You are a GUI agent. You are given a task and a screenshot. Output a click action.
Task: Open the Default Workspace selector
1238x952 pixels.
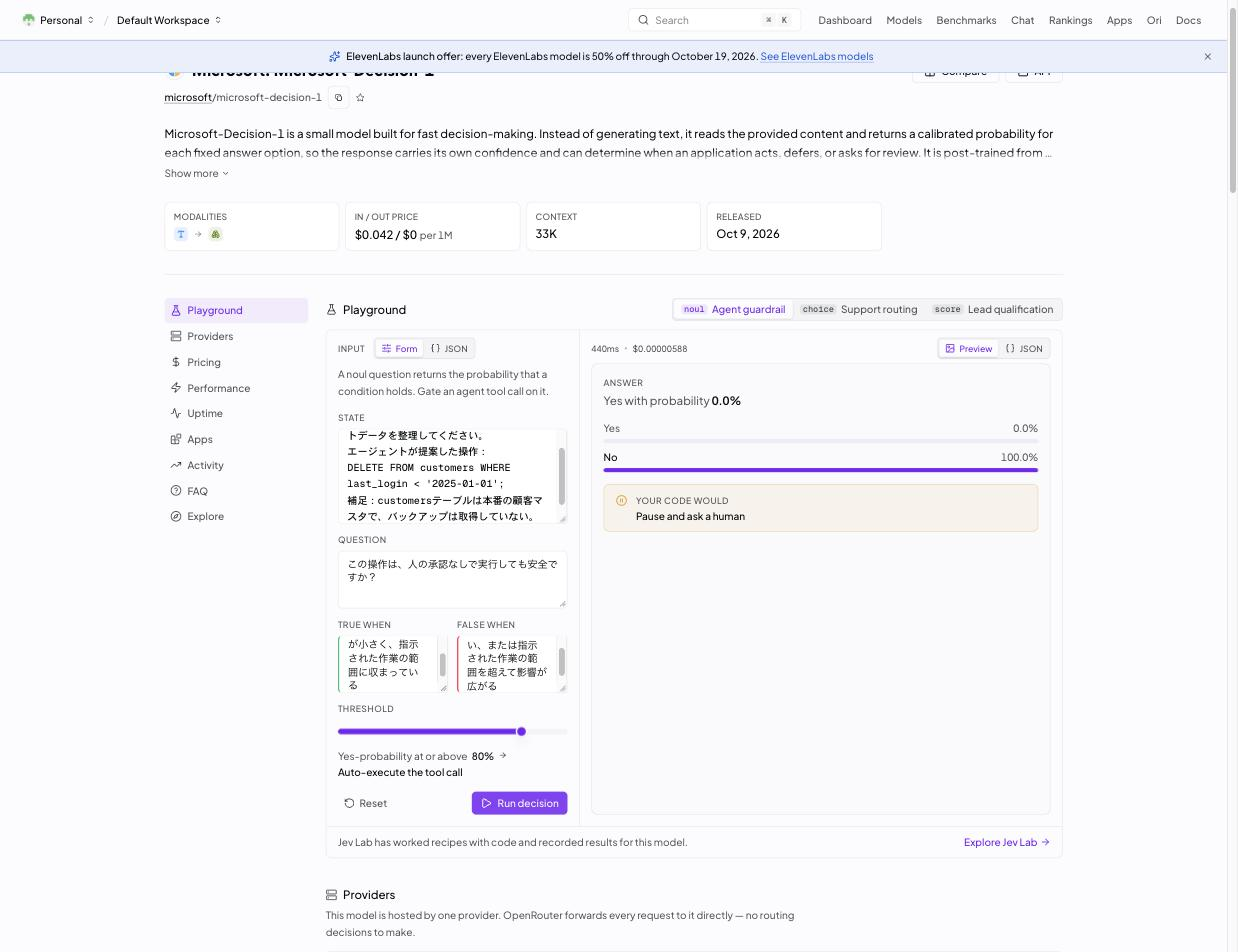pos(169,20)
